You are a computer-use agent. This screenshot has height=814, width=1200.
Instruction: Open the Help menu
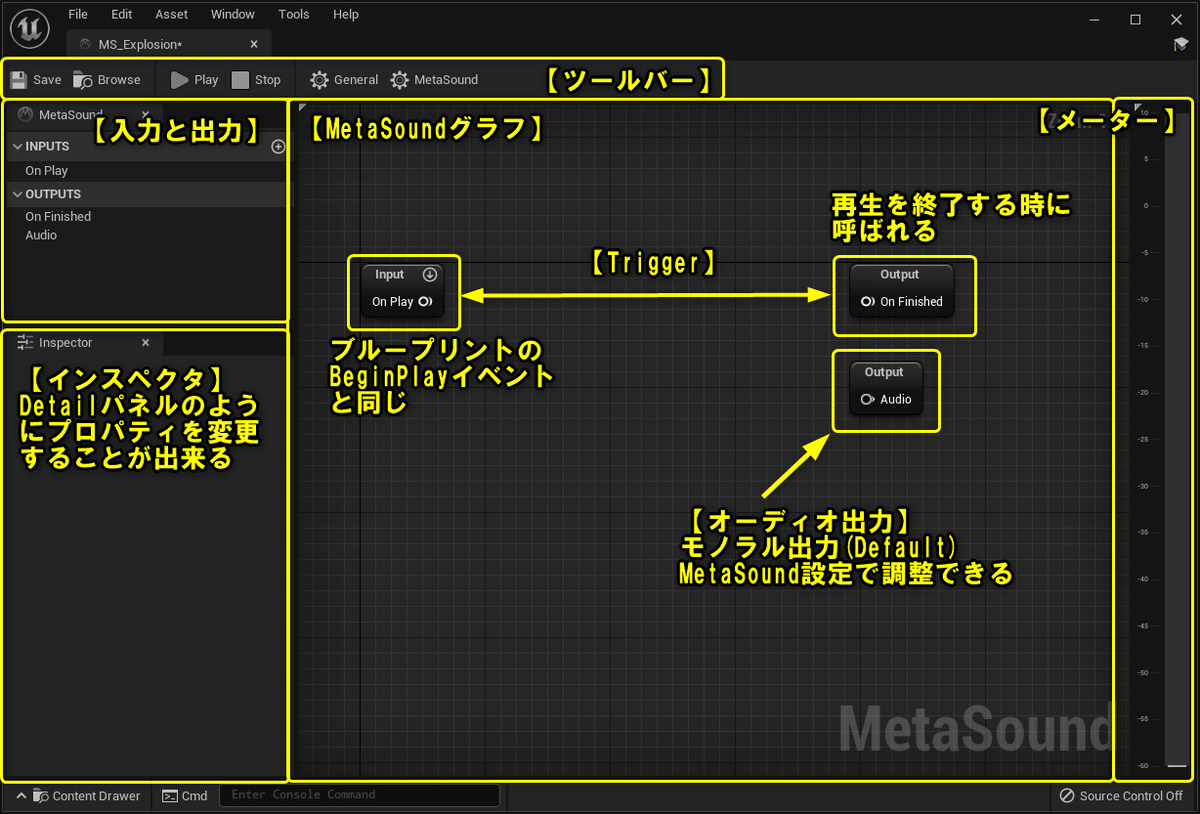pyautogui.click(x=346, y=14)
